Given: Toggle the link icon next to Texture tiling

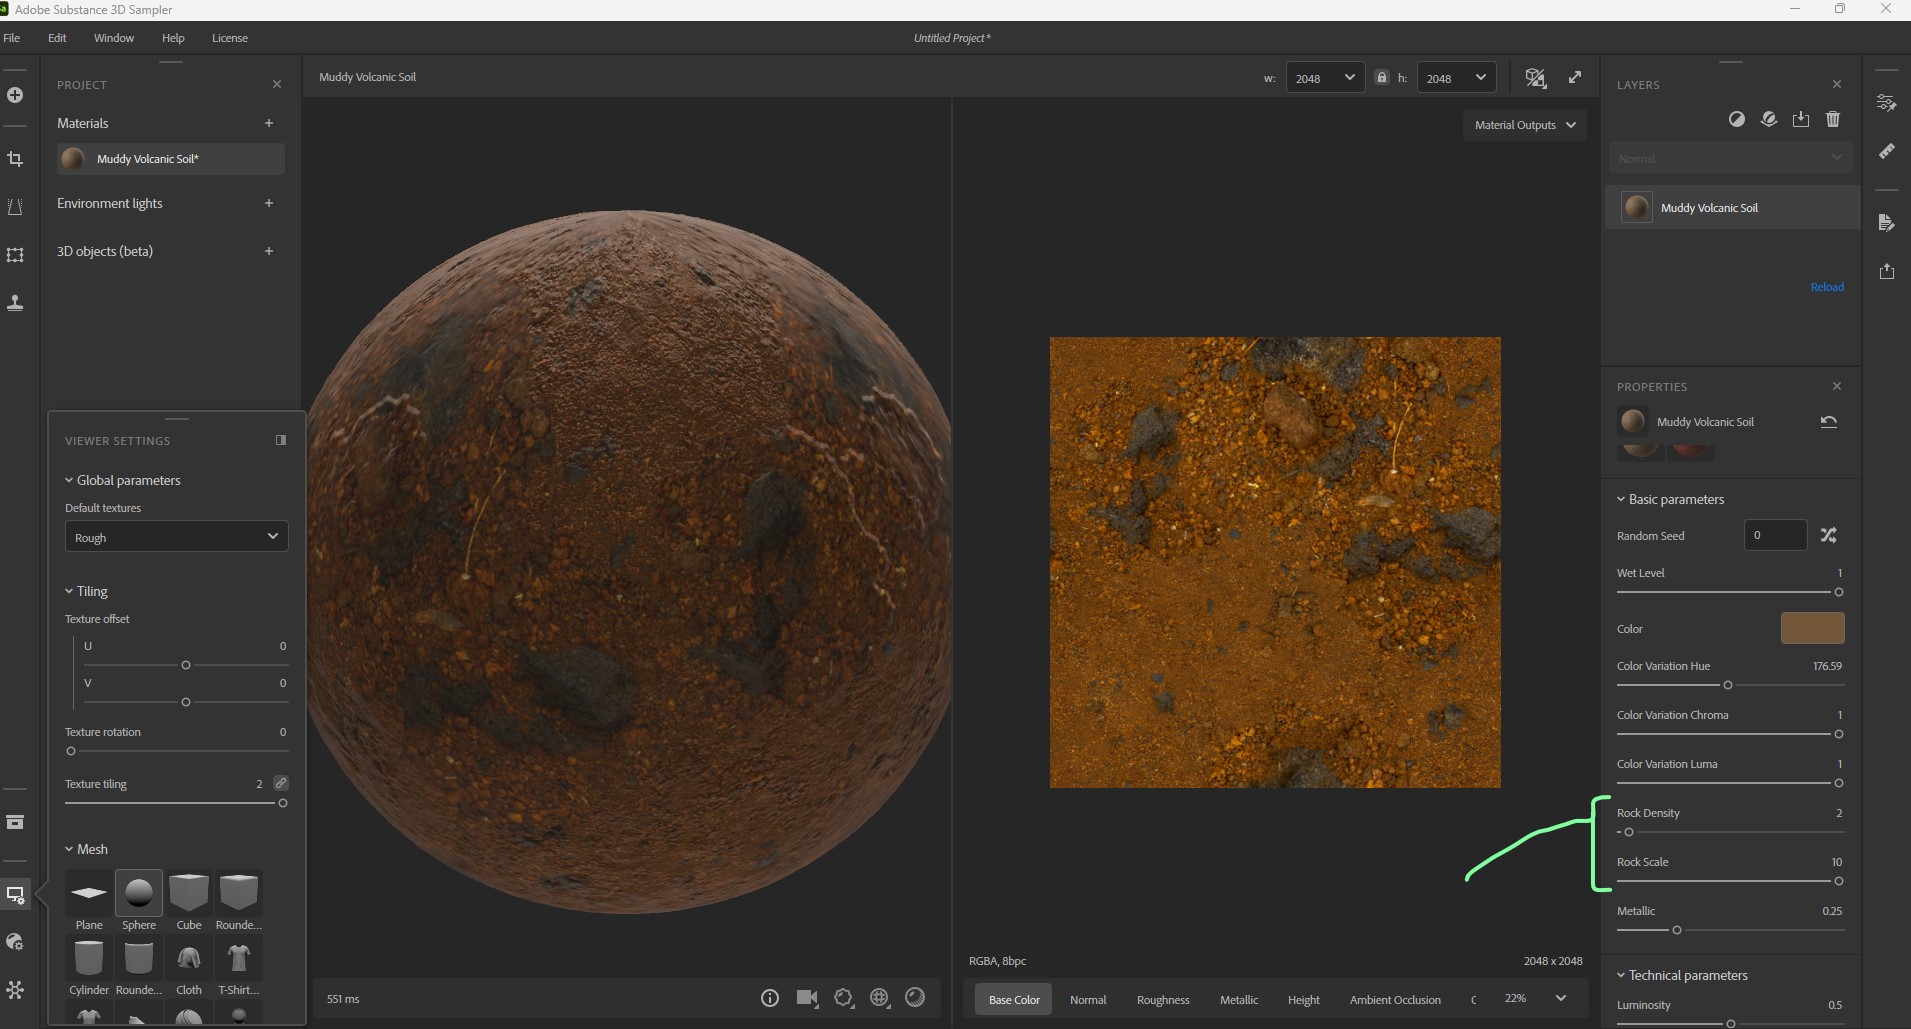Looking at the screenshot, I should point(281,783).
